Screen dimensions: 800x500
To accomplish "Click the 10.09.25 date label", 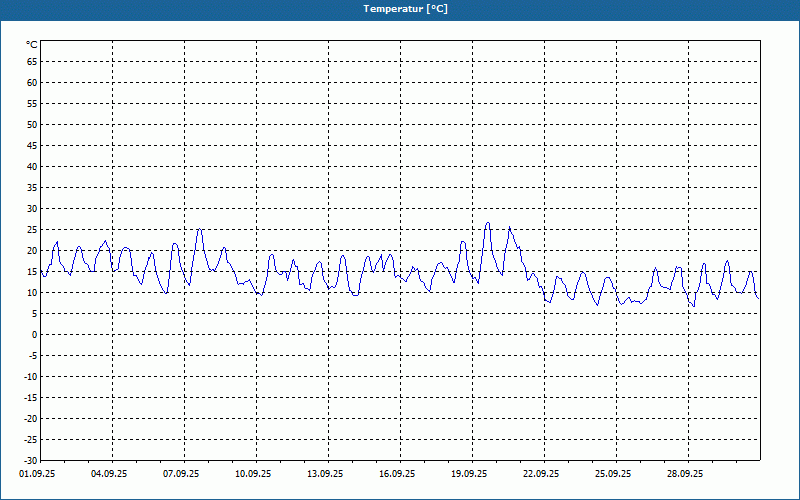I will [253, 474].
